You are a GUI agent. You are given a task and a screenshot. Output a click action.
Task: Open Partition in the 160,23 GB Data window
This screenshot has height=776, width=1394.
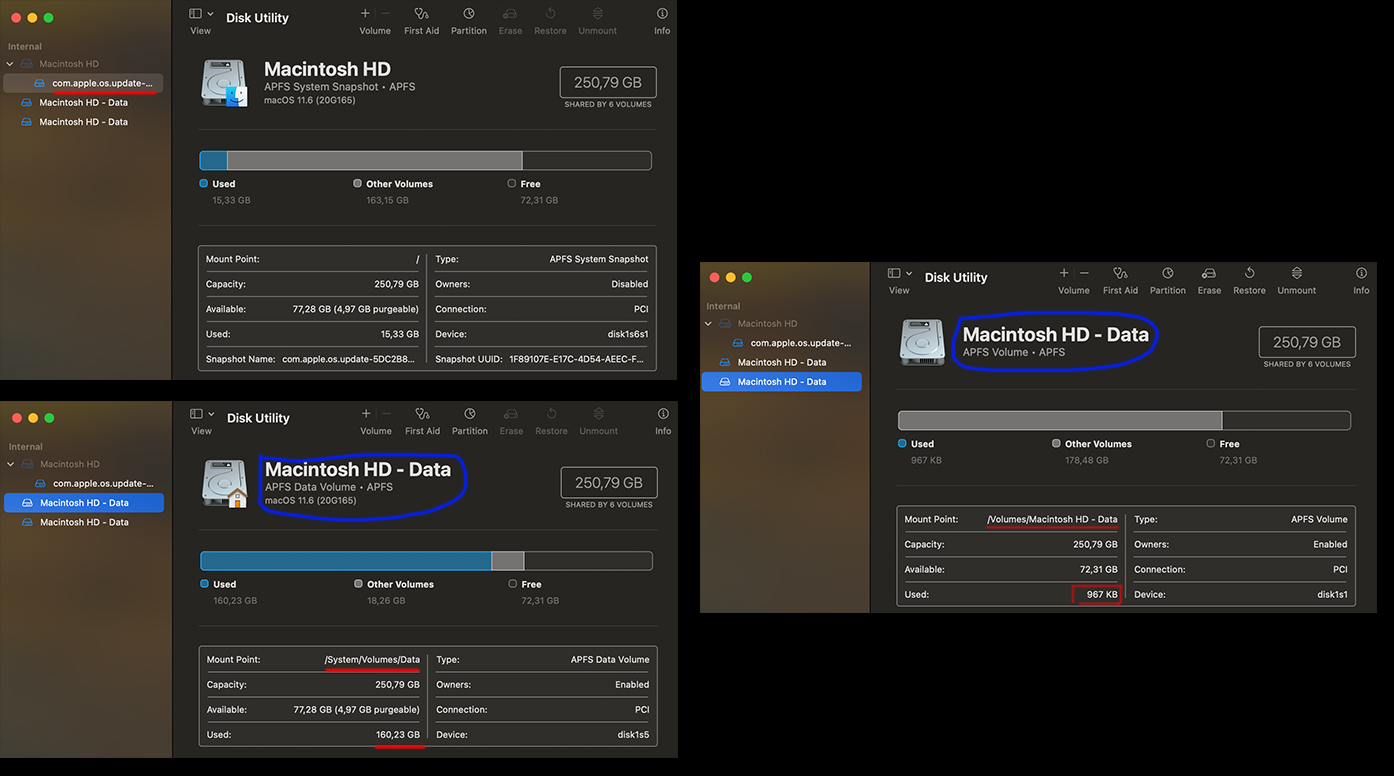point(469,414)
